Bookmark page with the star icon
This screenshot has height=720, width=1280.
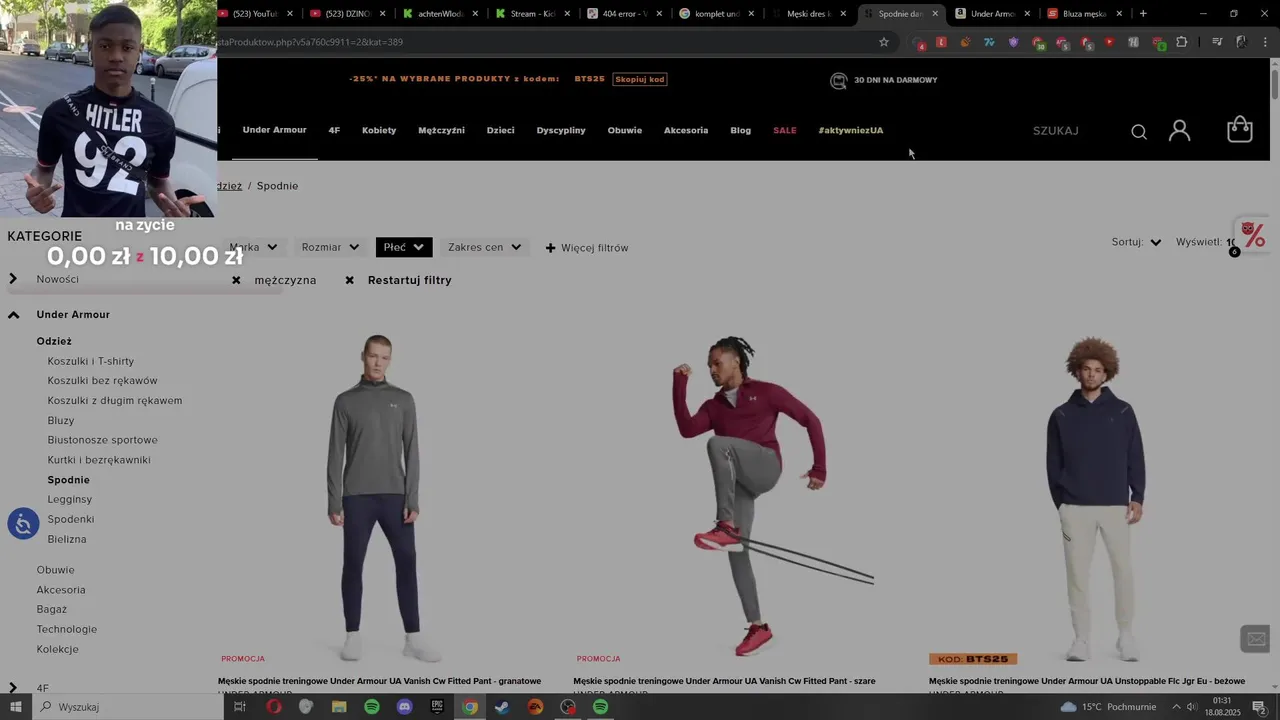(x=884, y=42)
